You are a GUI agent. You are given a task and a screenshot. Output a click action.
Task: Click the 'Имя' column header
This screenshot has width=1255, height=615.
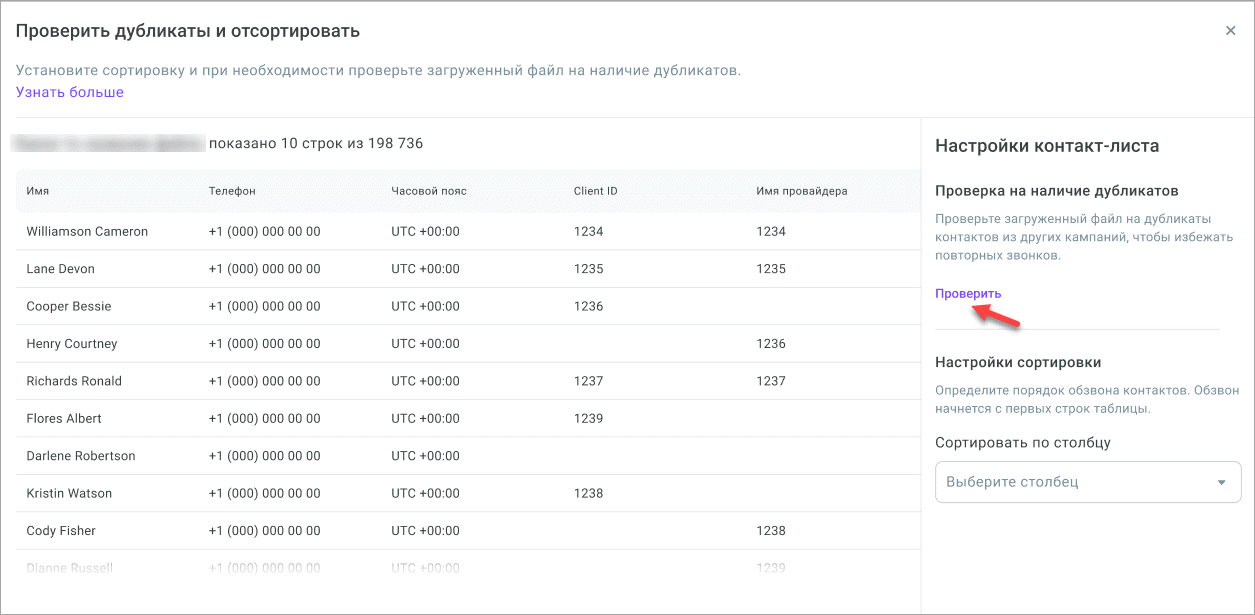point(38,191)
